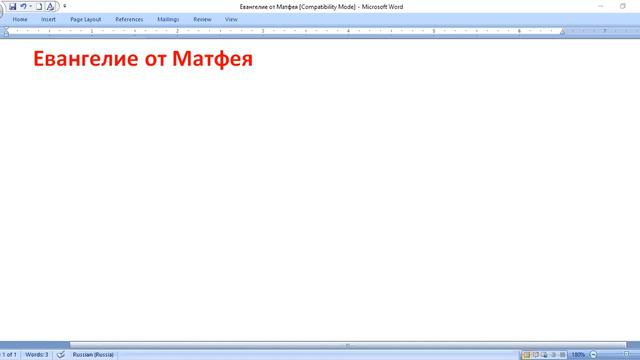
Task: Click the 180% zoom level button
Action: point(578,355)
